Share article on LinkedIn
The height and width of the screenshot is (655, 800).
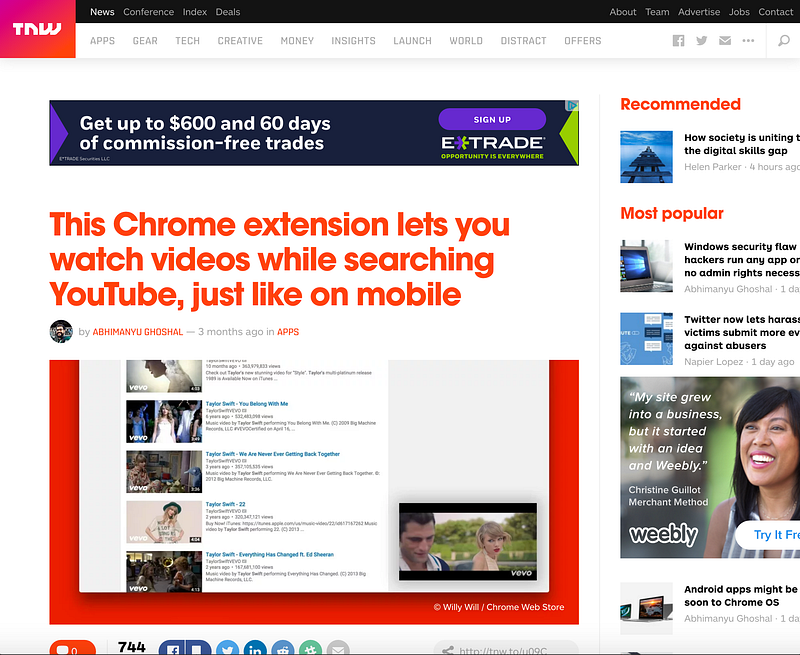255,648
